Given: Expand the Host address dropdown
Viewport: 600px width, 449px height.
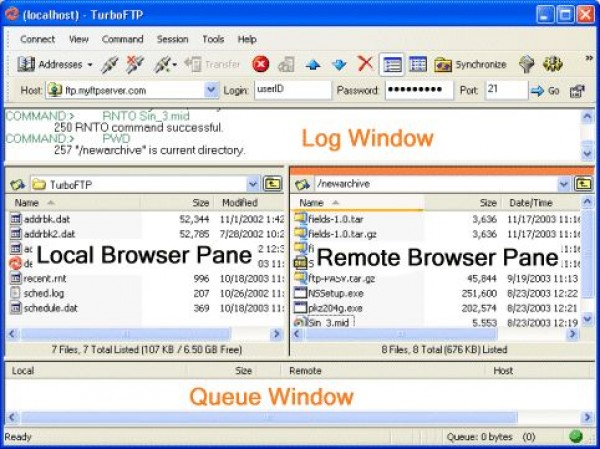Looking at the screenshot, I should (211, 90).
